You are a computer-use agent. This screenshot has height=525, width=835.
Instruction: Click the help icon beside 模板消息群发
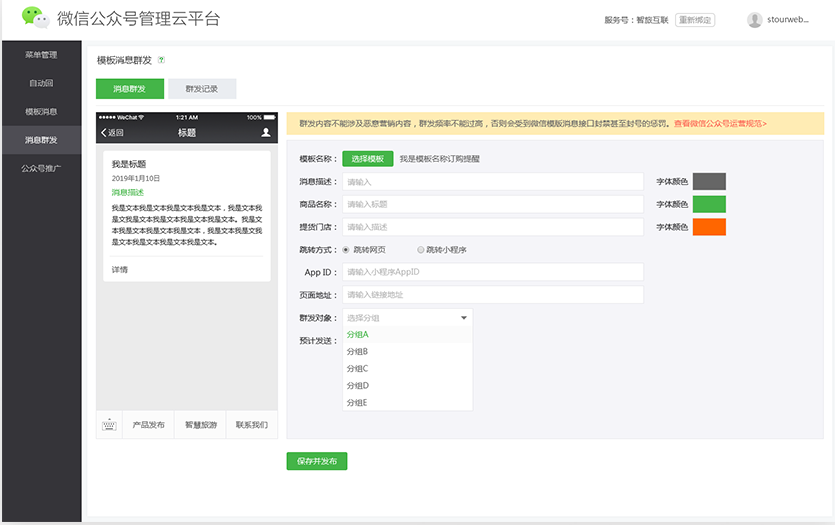click(x=161, y=60)
